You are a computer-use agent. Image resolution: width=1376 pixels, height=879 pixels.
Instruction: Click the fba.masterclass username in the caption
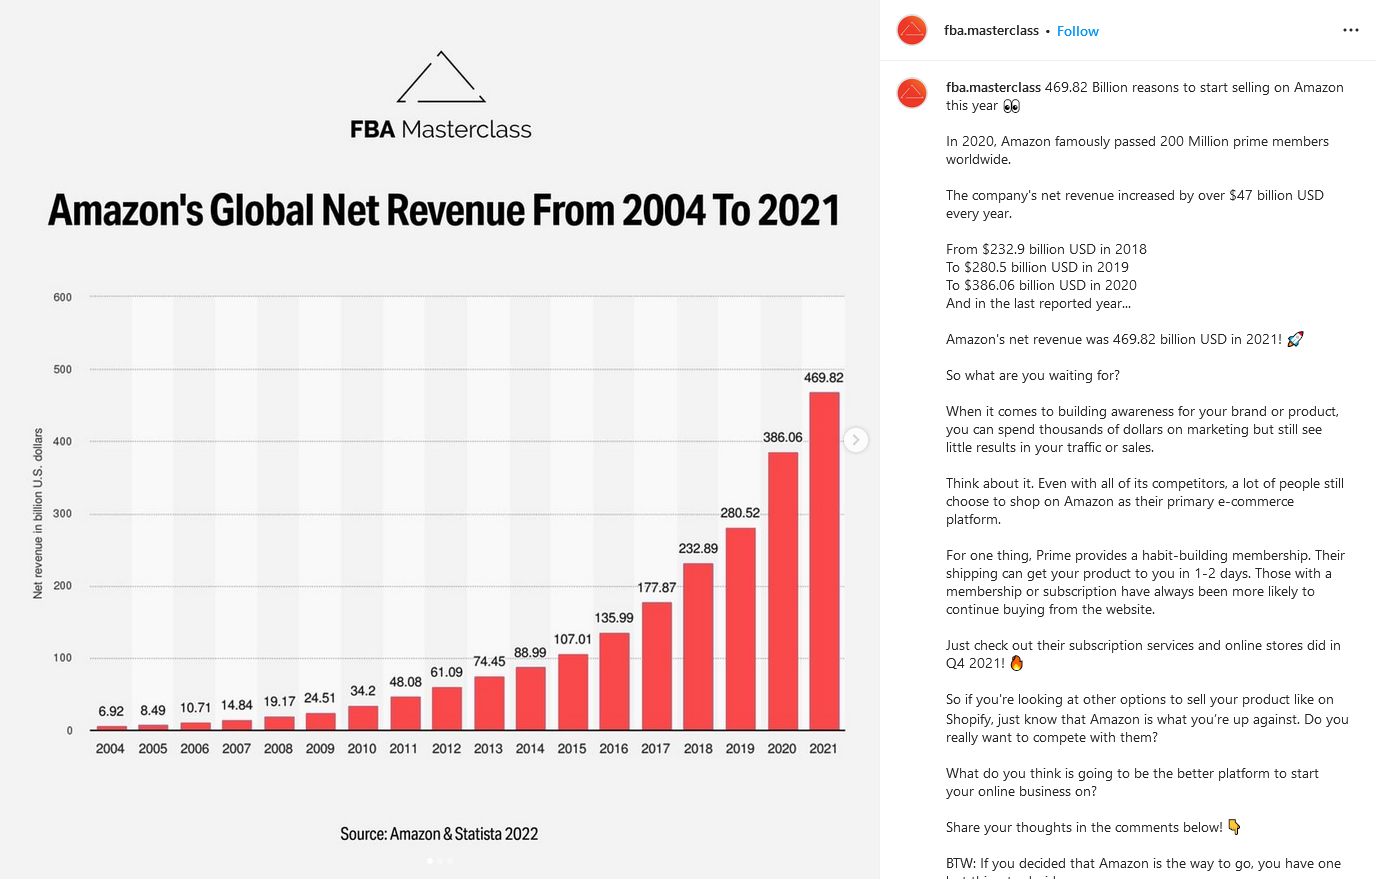993,88
